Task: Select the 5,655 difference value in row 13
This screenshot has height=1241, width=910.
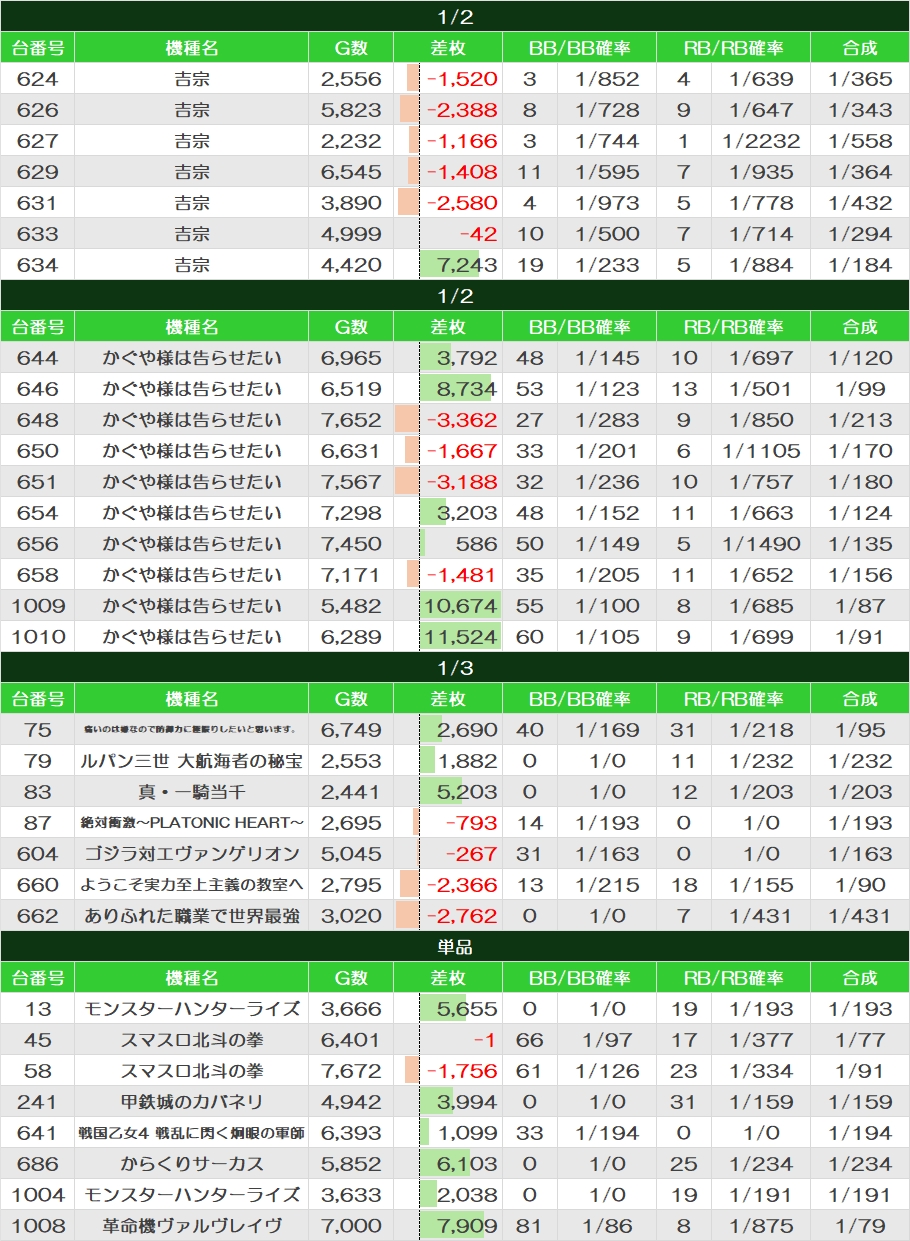Action: pos(467,1009)
